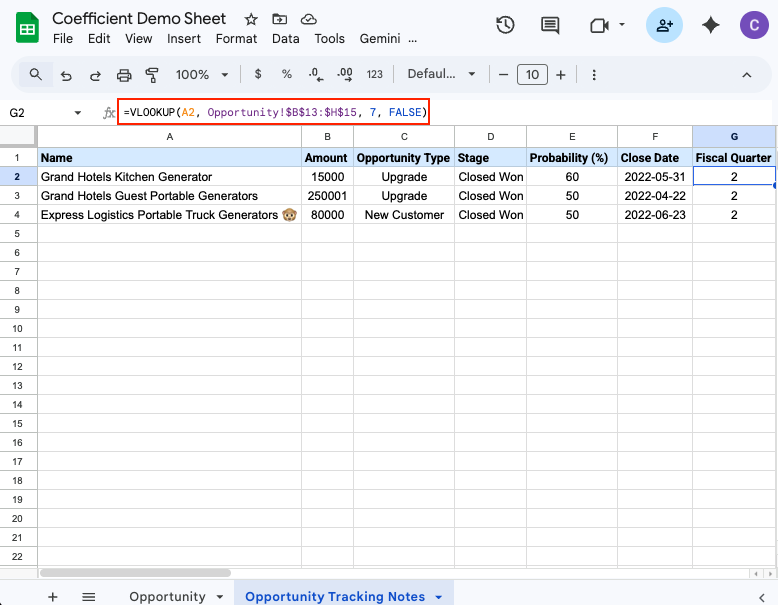The image size is (778, 605).
Task: Open Opportunity tab options arrow
Action: coord(219,597)
